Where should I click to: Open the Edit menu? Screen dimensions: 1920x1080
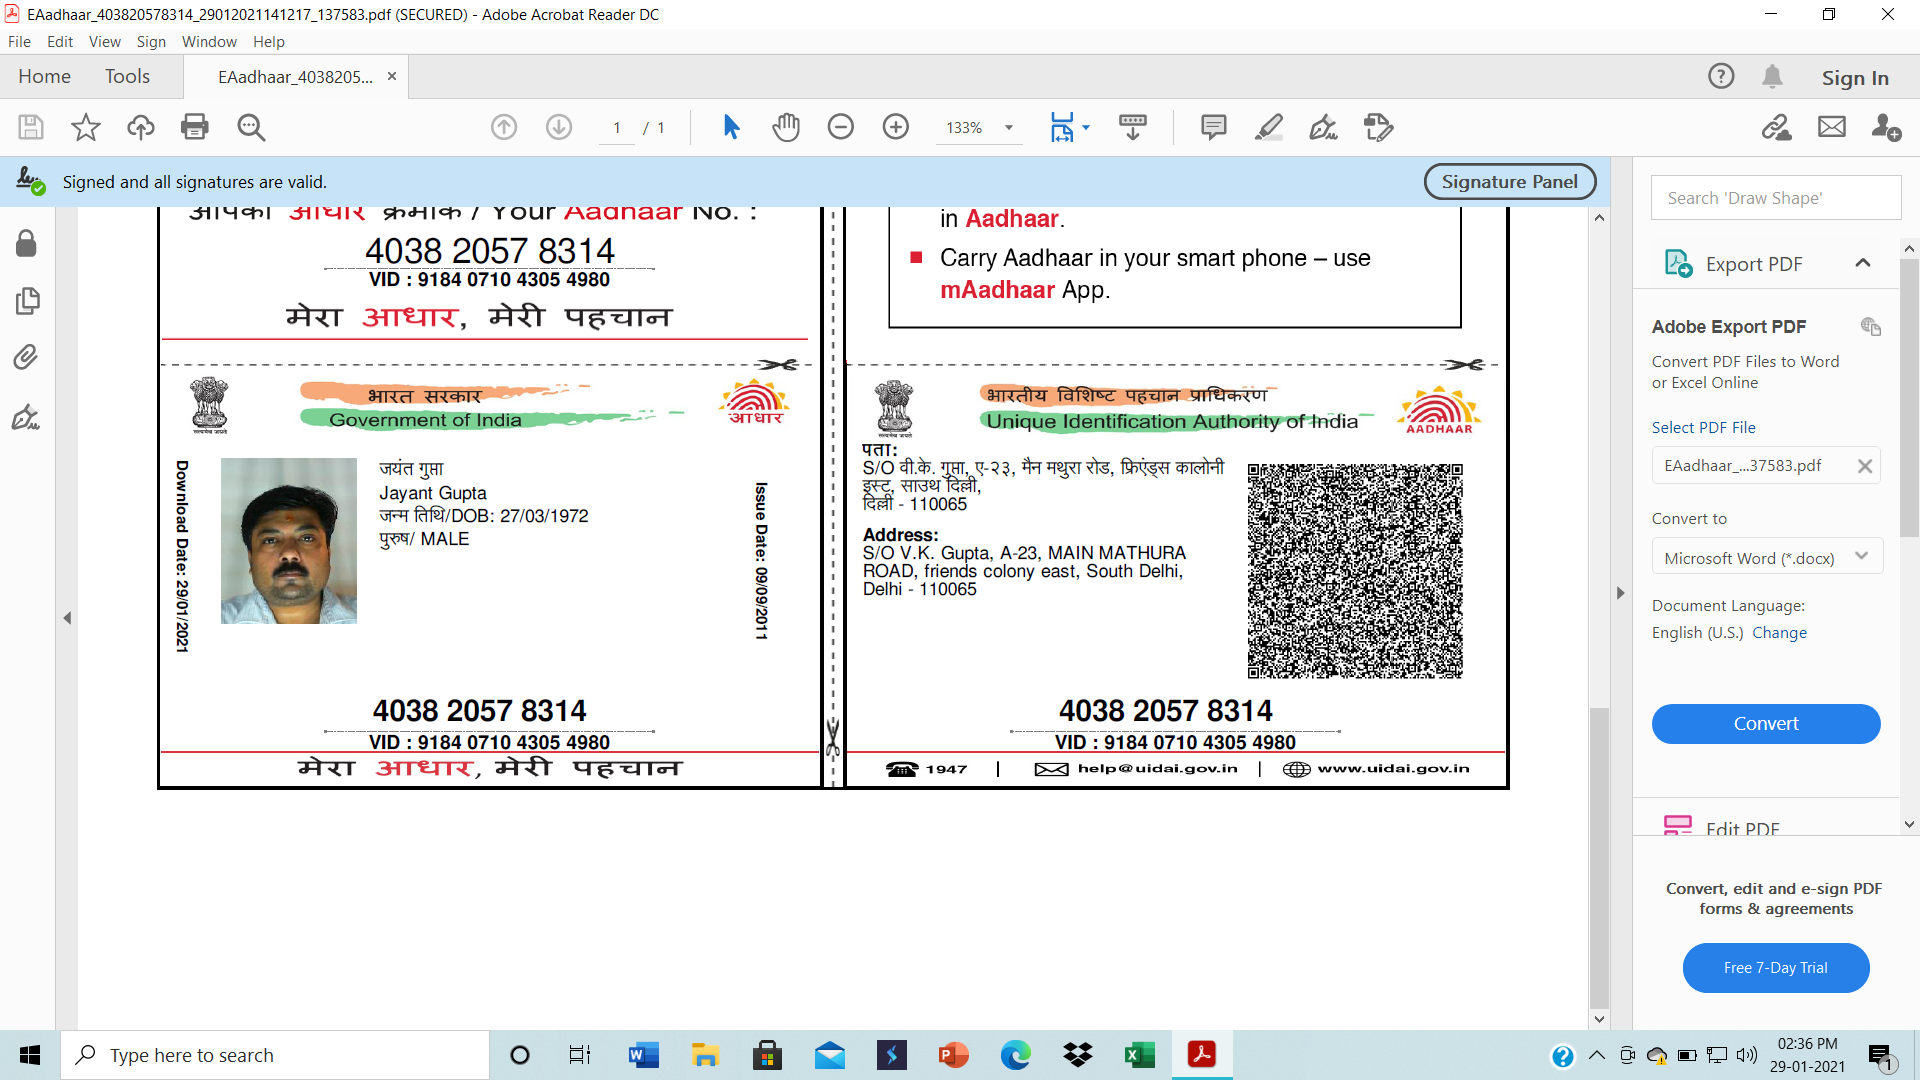(60, 42)
